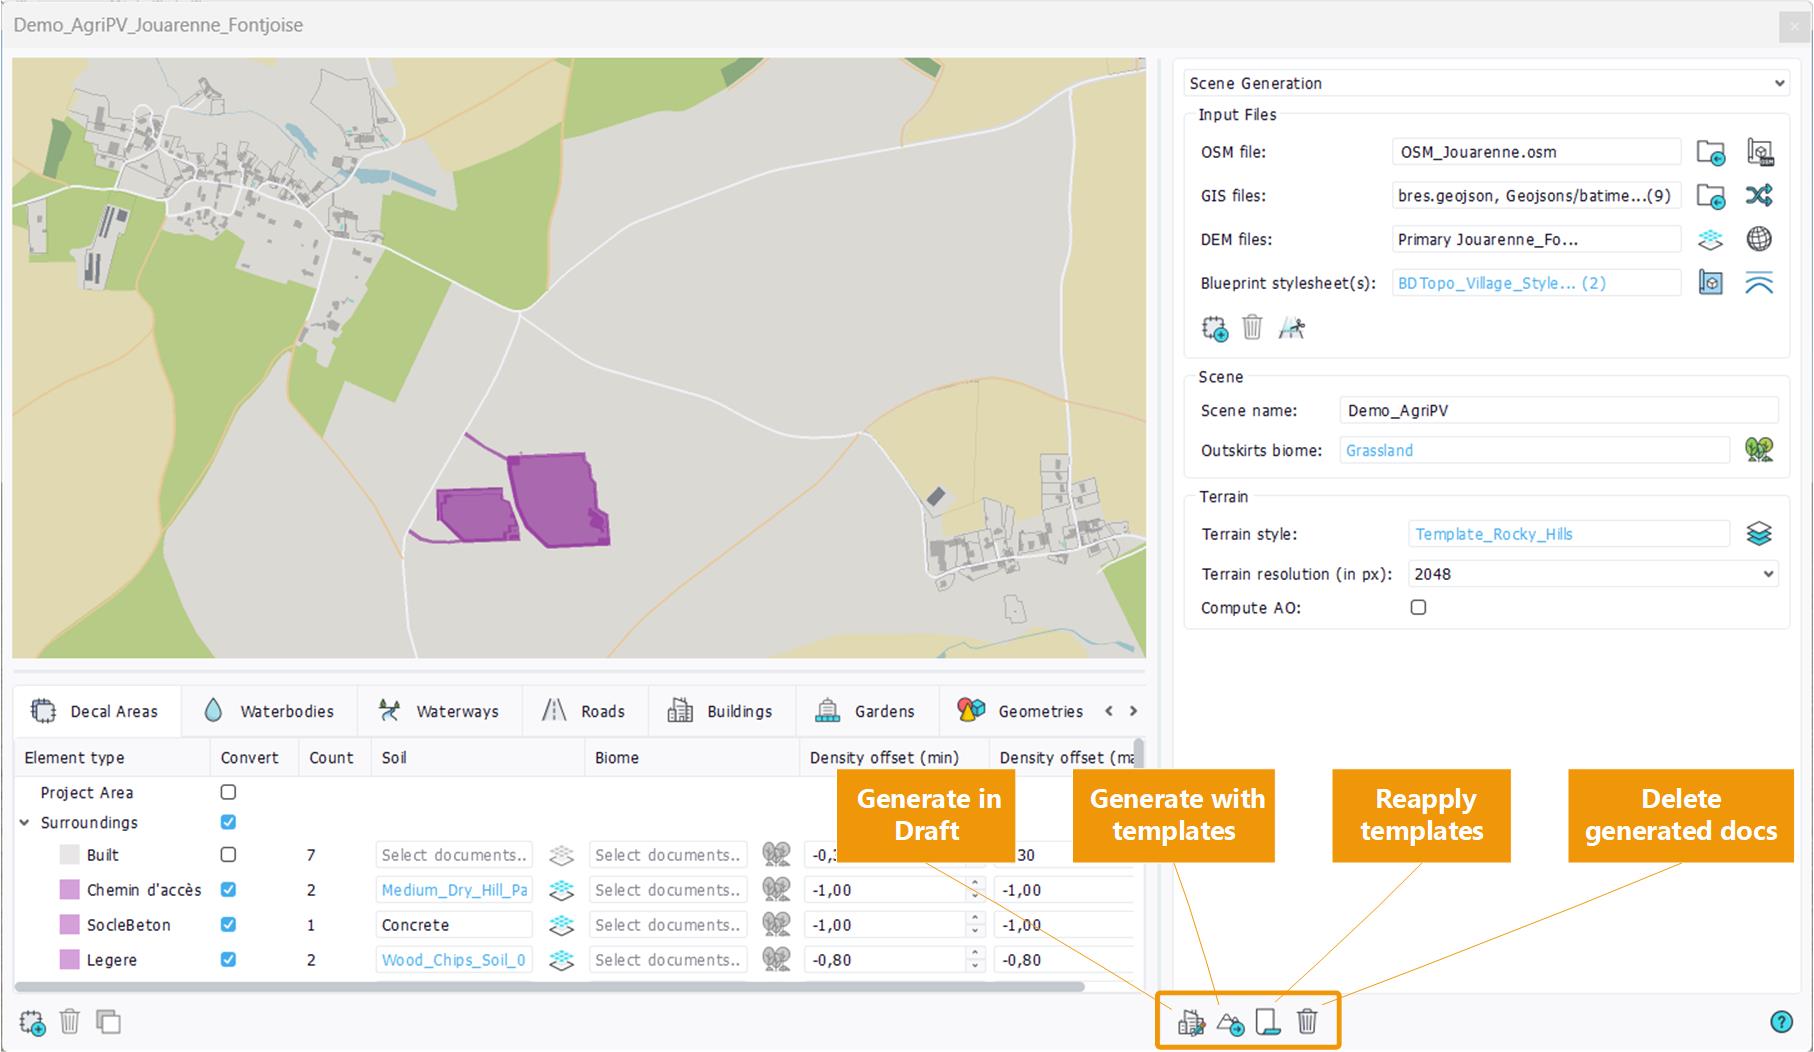Collapse the Surroundings tree row
1814x1052 pixels.
pyautogui.click(x=25, y=823)
